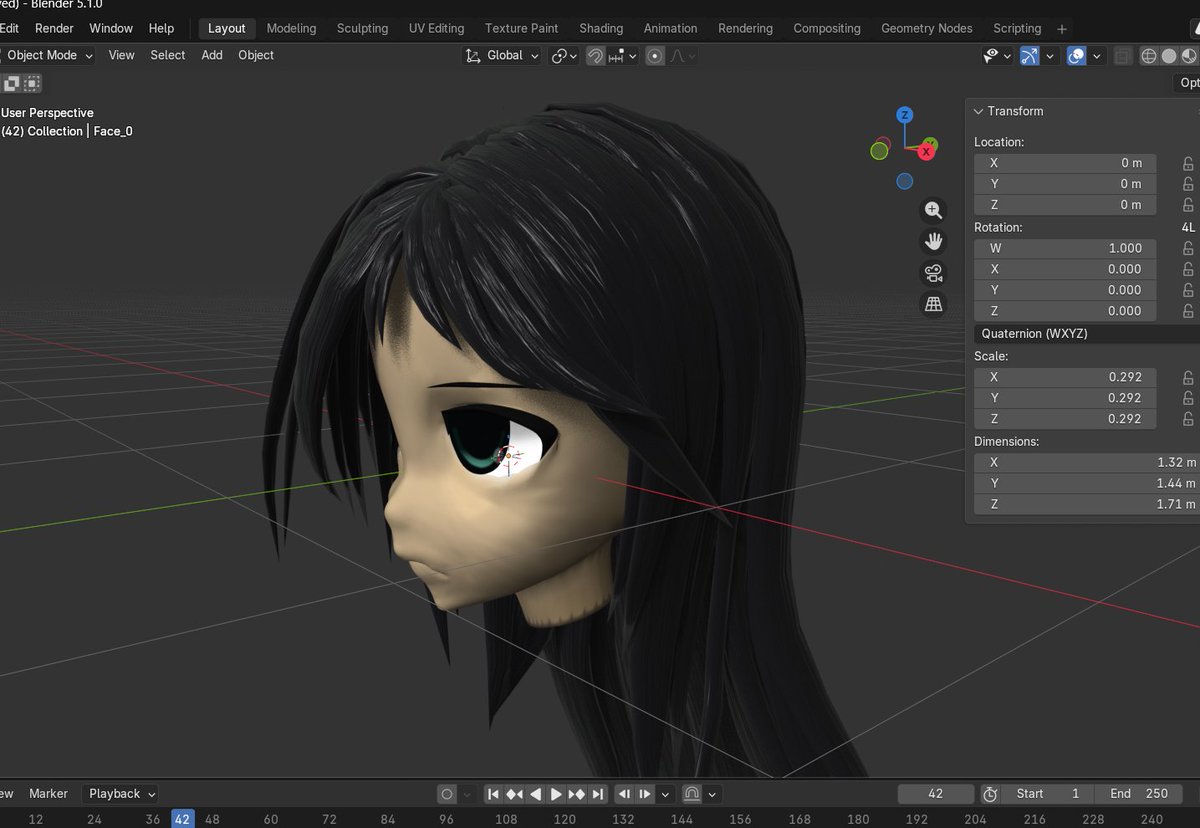Viewport: 1200px width, 828px height.
Task: Open the viewport Select menu
Action: coord(168,55)
